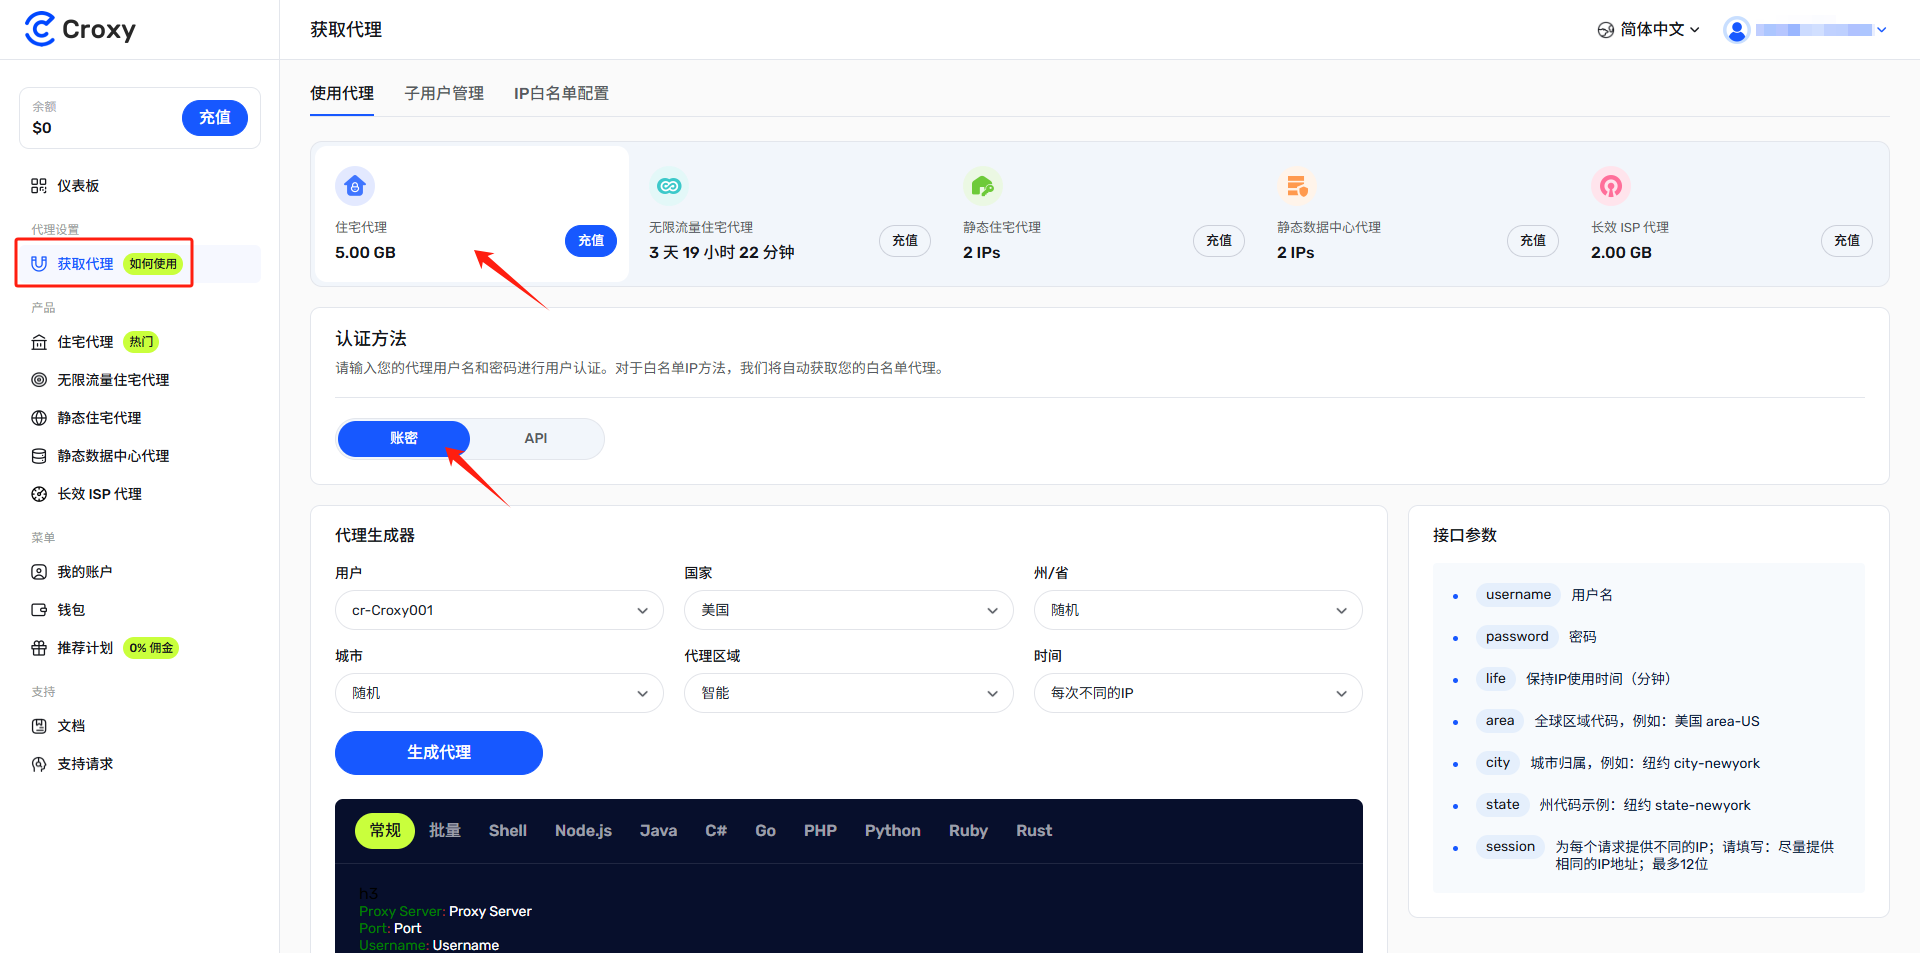Click the 0% 佣金 badge
This screenshot has height=953, width=1920.
pyautogui.click(x=151, y=648)
